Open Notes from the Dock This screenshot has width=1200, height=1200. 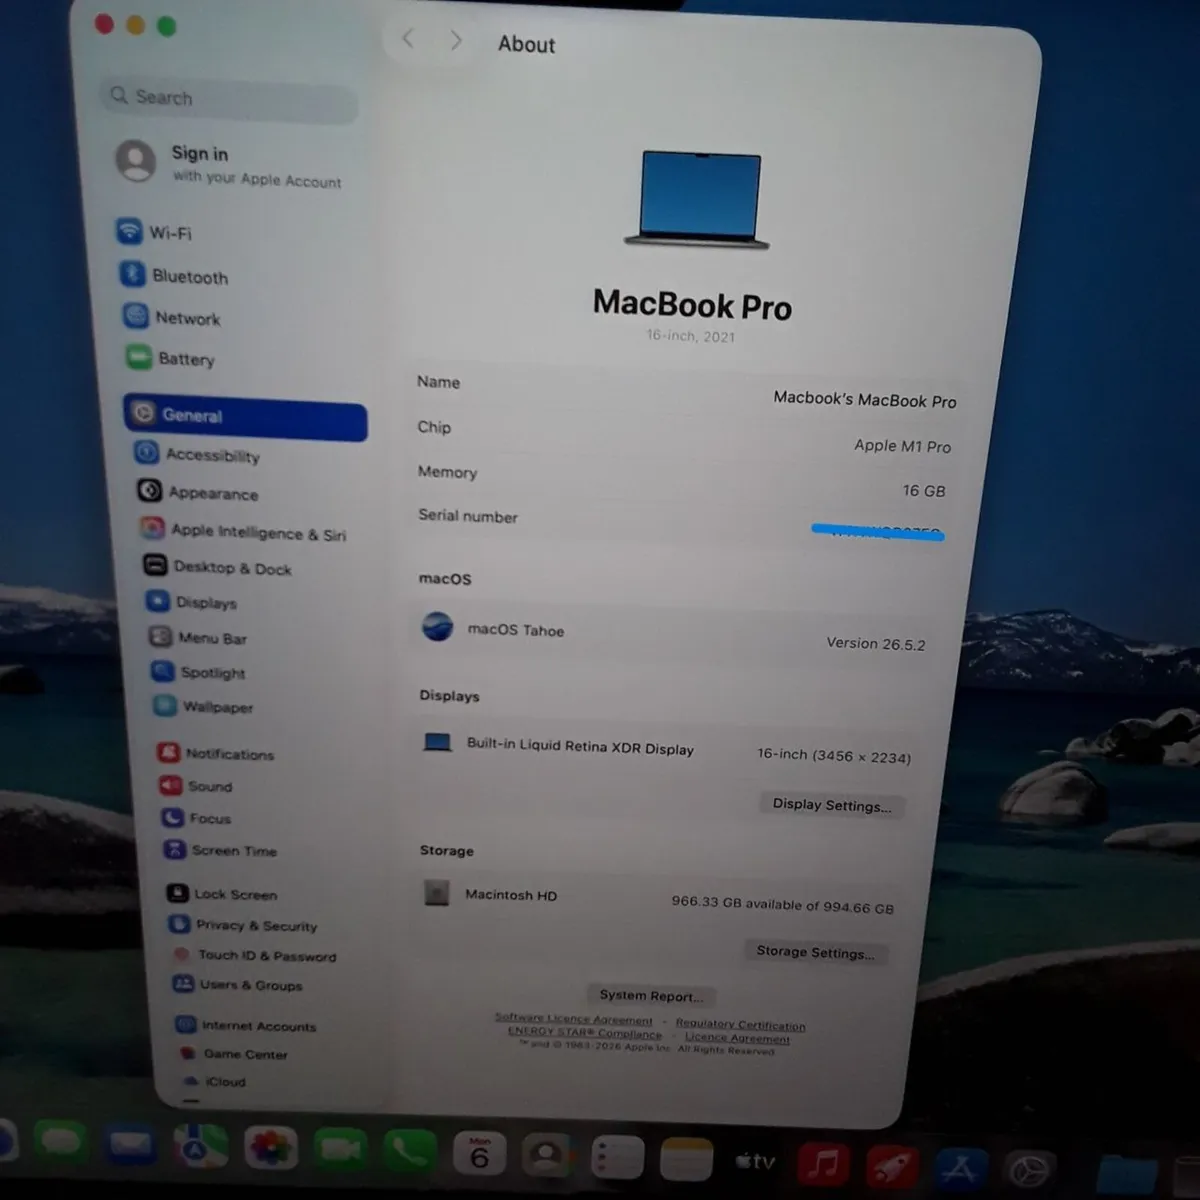(x=686, y=1159)
